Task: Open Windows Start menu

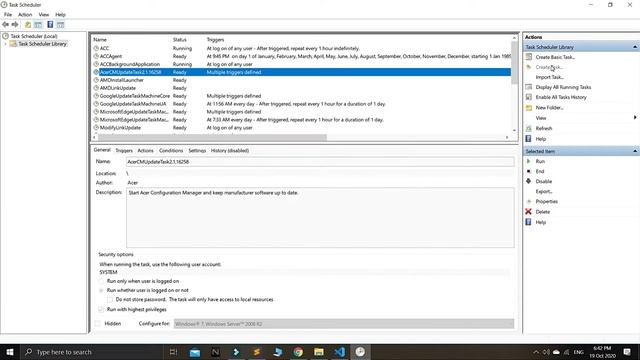Action: point(10,352)
